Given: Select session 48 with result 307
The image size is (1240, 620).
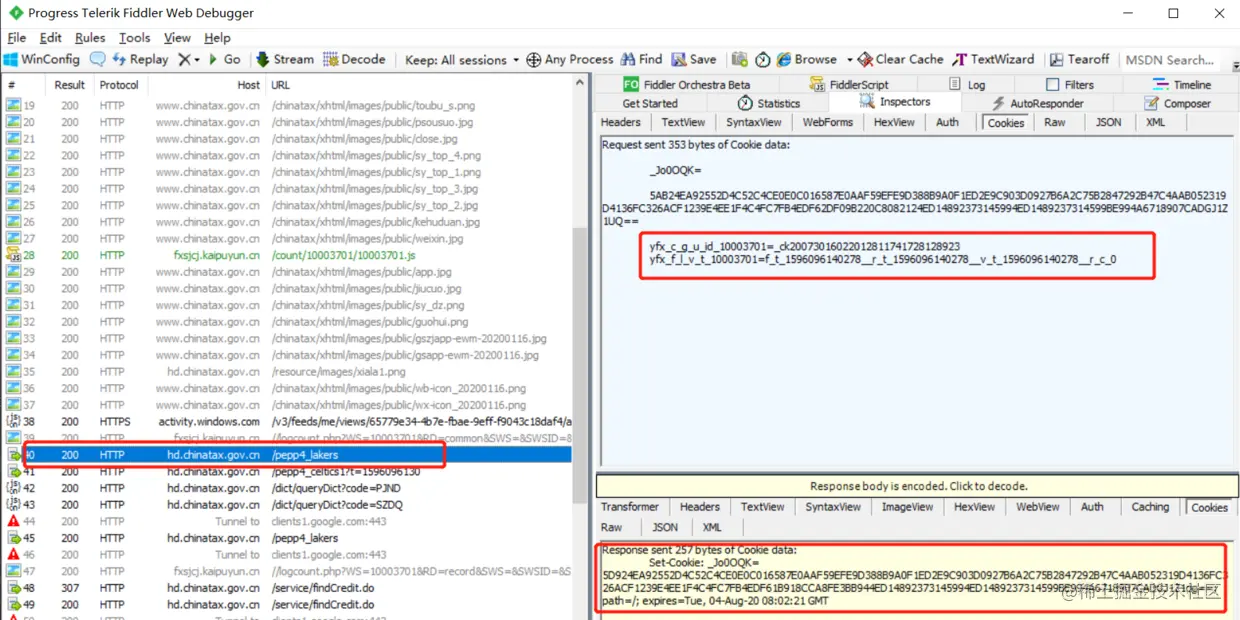Looking at the screenshot, I should [x=287, y=588].
